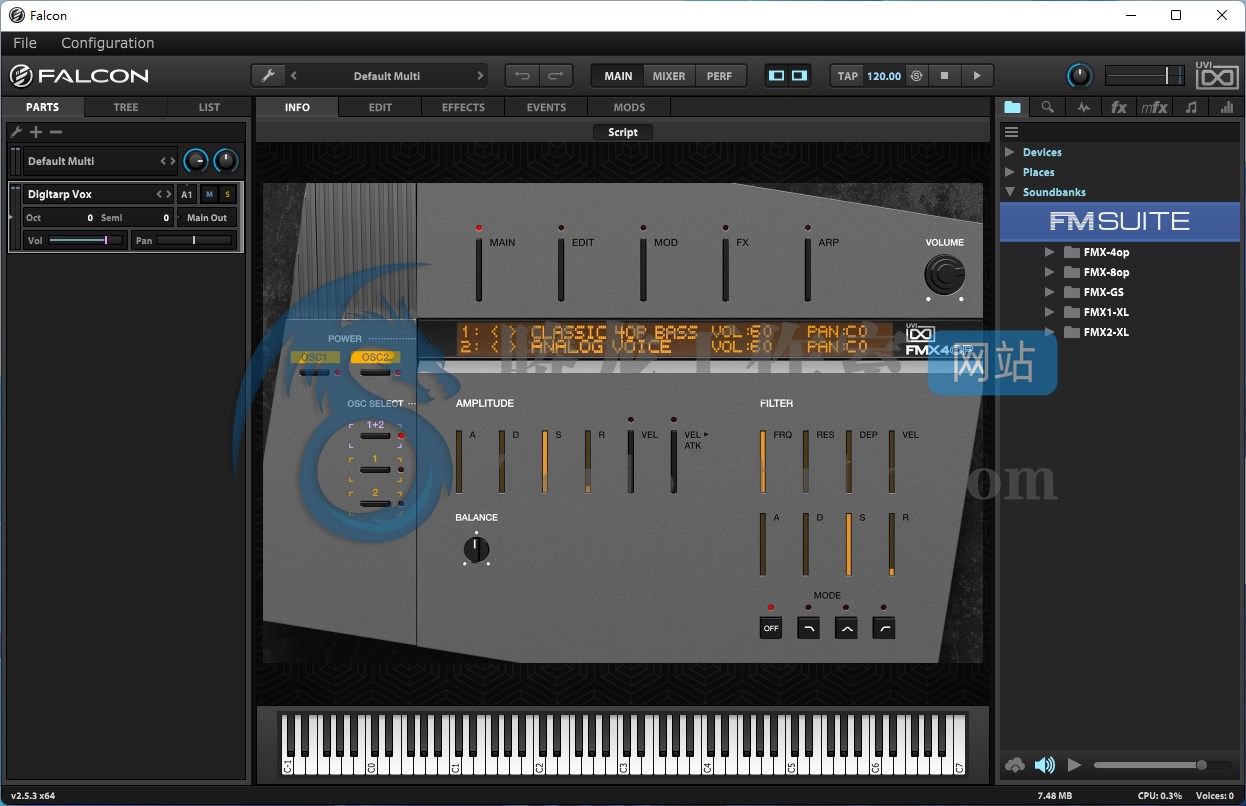The height and width of the screenshot is (806, 1246).
Task: Toggle the right sidebar panel view icon
Action: [x=799, y=76]
